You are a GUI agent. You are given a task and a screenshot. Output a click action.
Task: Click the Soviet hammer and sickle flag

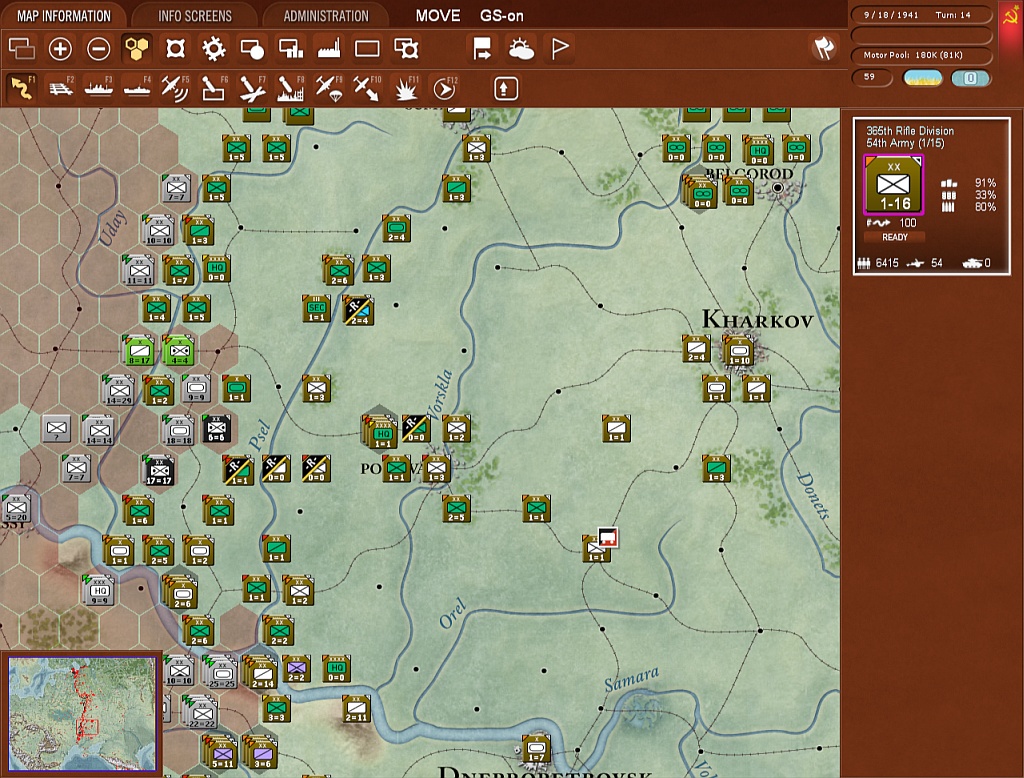pyautogui.click(x=1011, y=16)
